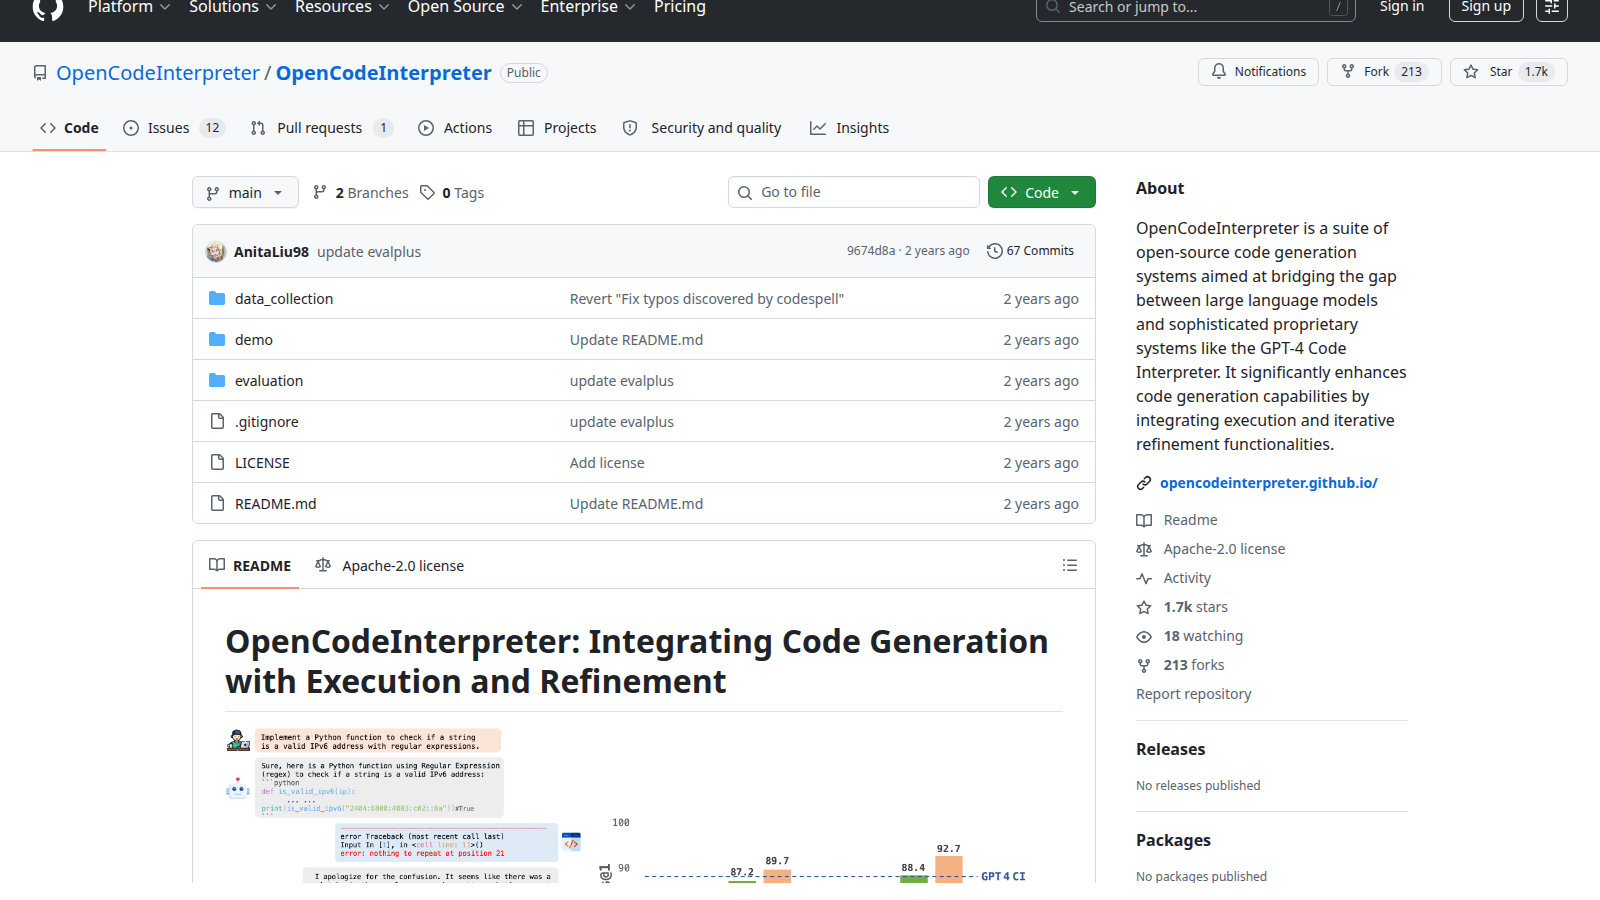The image size is (1600, 900).
Task: Open the .gitignore file
Action: [x=267, y=422]
